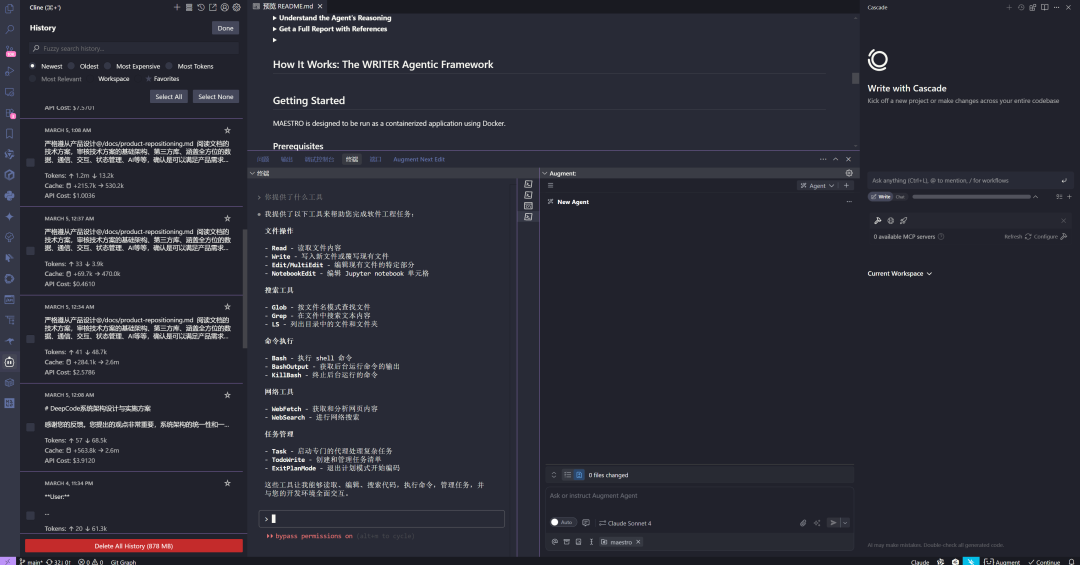1080x565 pixels.
Task: Check the March 5, 1:08 AM history item
Action: (30, 163)
